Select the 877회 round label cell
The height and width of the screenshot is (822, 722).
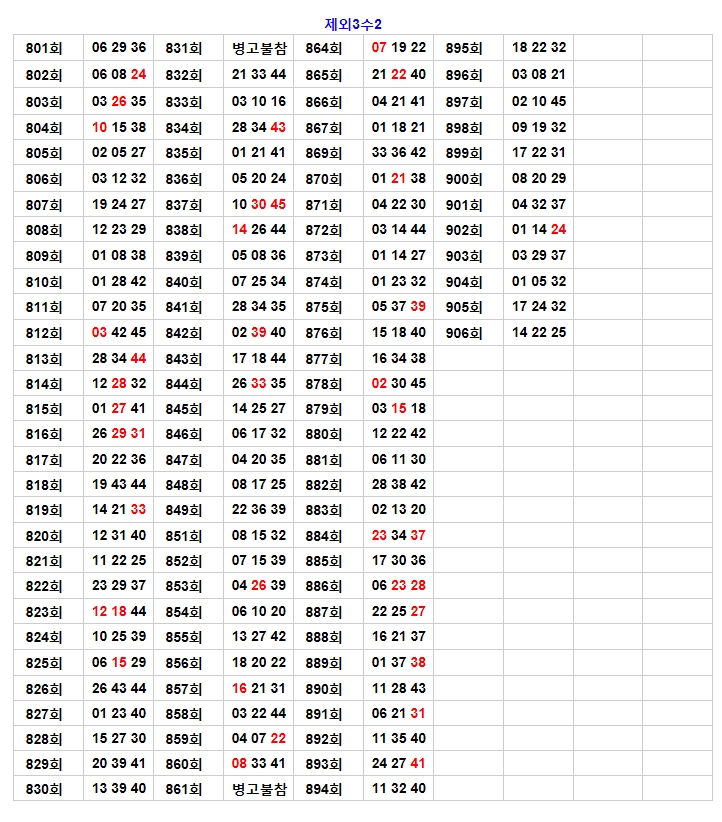[x=324, y=359]
